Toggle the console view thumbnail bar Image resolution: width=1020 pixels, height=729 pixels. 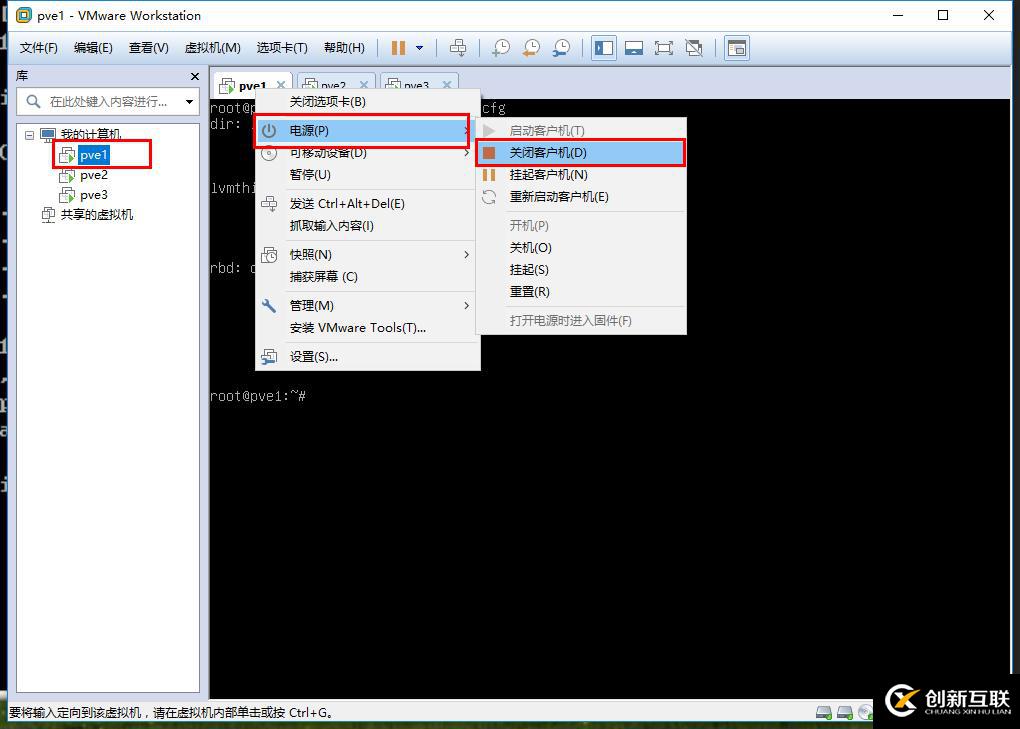point(632,47)
